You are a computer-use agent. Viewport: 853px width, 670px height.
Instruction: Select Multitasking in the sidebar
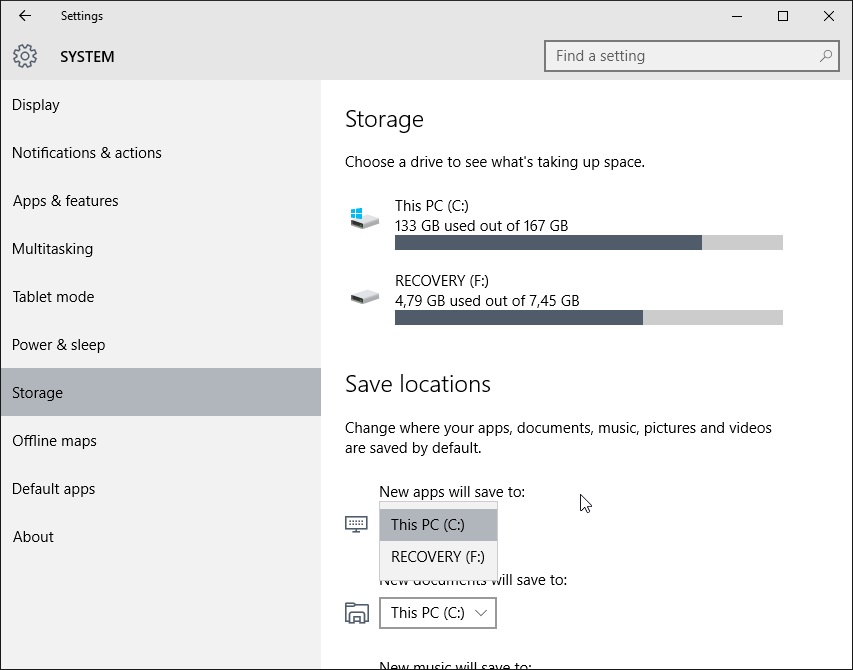point(160,249)
